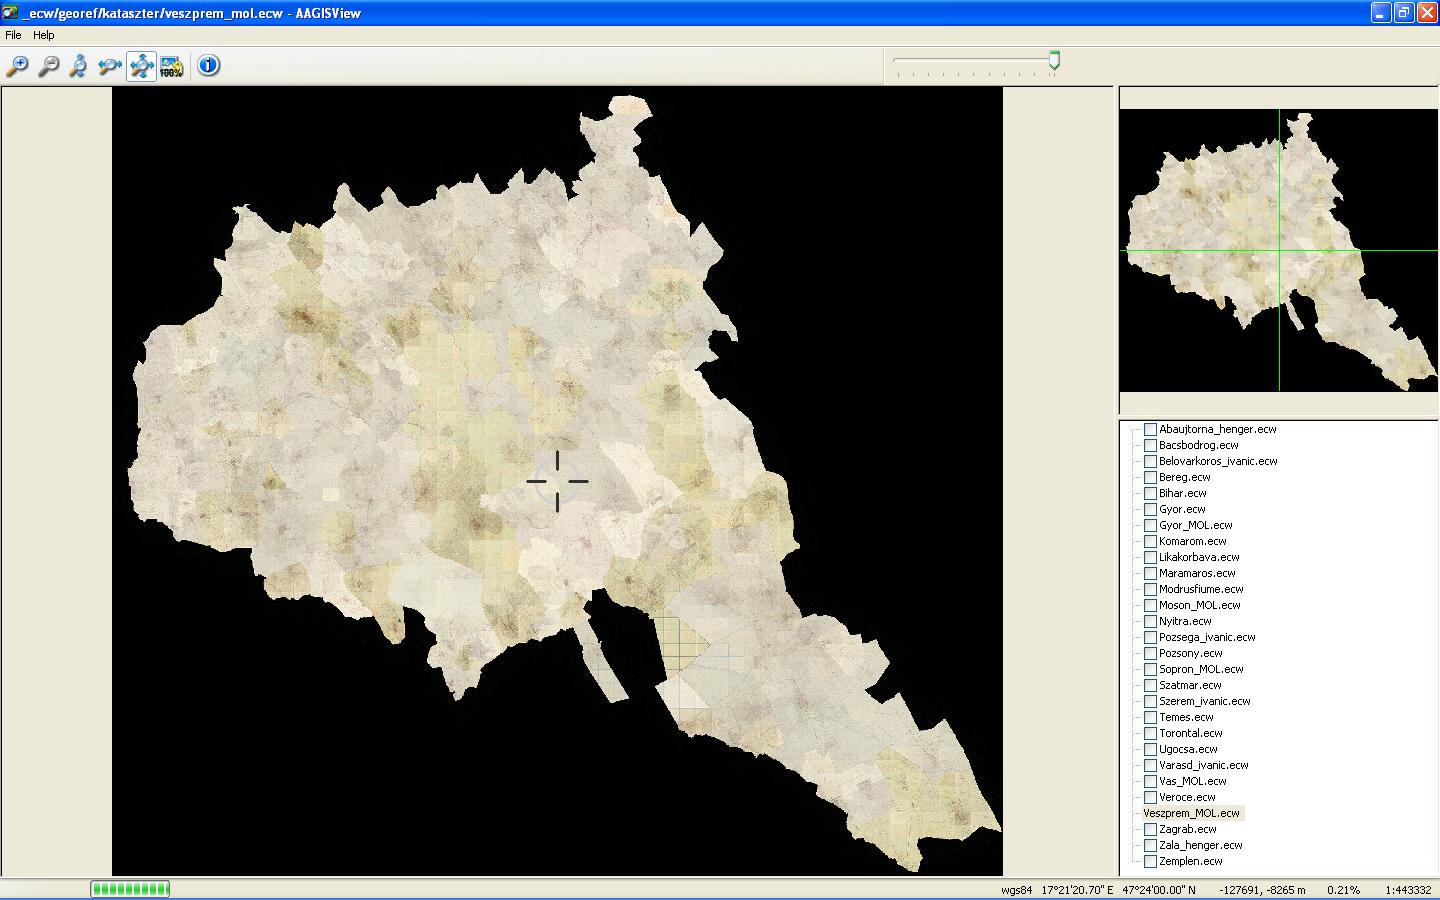Tick the Bereg.ecw checkbox
This screenshot has width=1440, height=900.
pyautogui.click(x=1150, y=477)
